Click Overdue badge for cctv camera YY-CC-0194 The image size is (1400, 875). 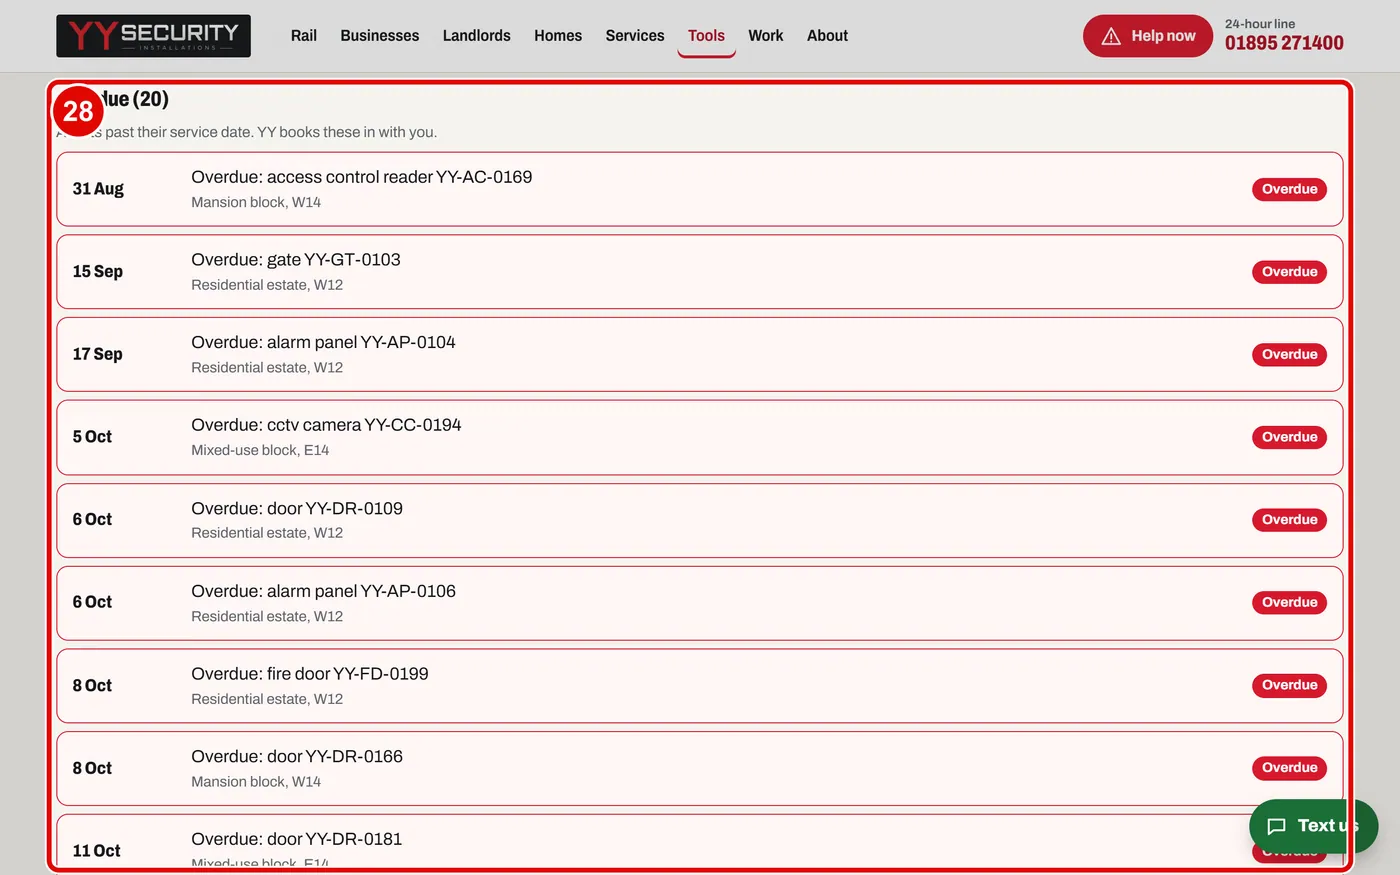tap(1289, 437)
